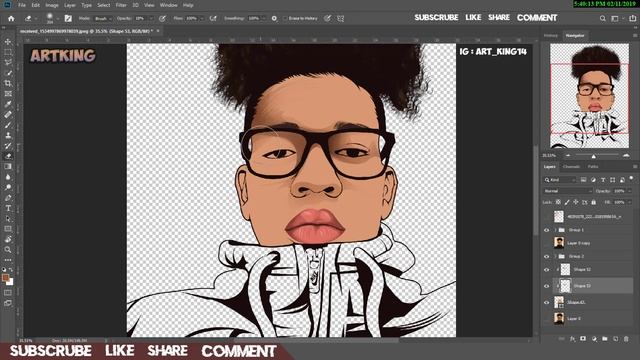Toggle pressure for opacity button
The image size is (640, 360).
(162, 18)
